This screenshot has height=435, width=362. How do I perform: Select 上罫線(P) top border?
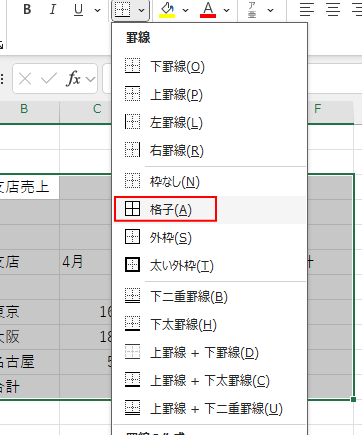pos(209,94)
